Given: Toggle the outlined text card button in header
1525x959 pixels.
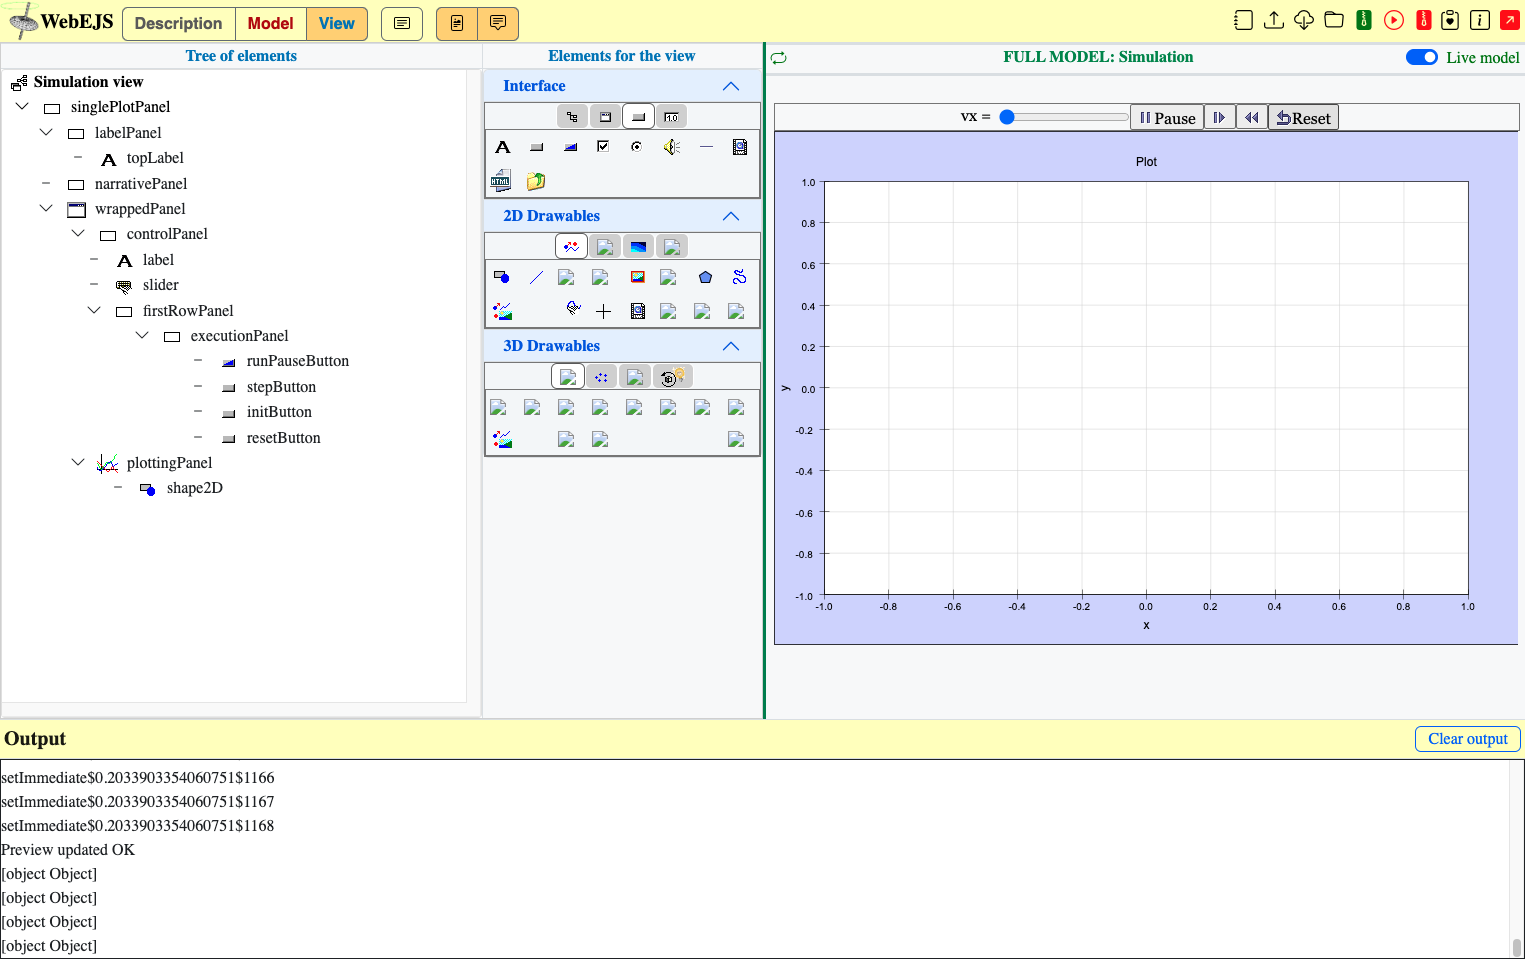Looking at the screenshot, I should (402, 23).
